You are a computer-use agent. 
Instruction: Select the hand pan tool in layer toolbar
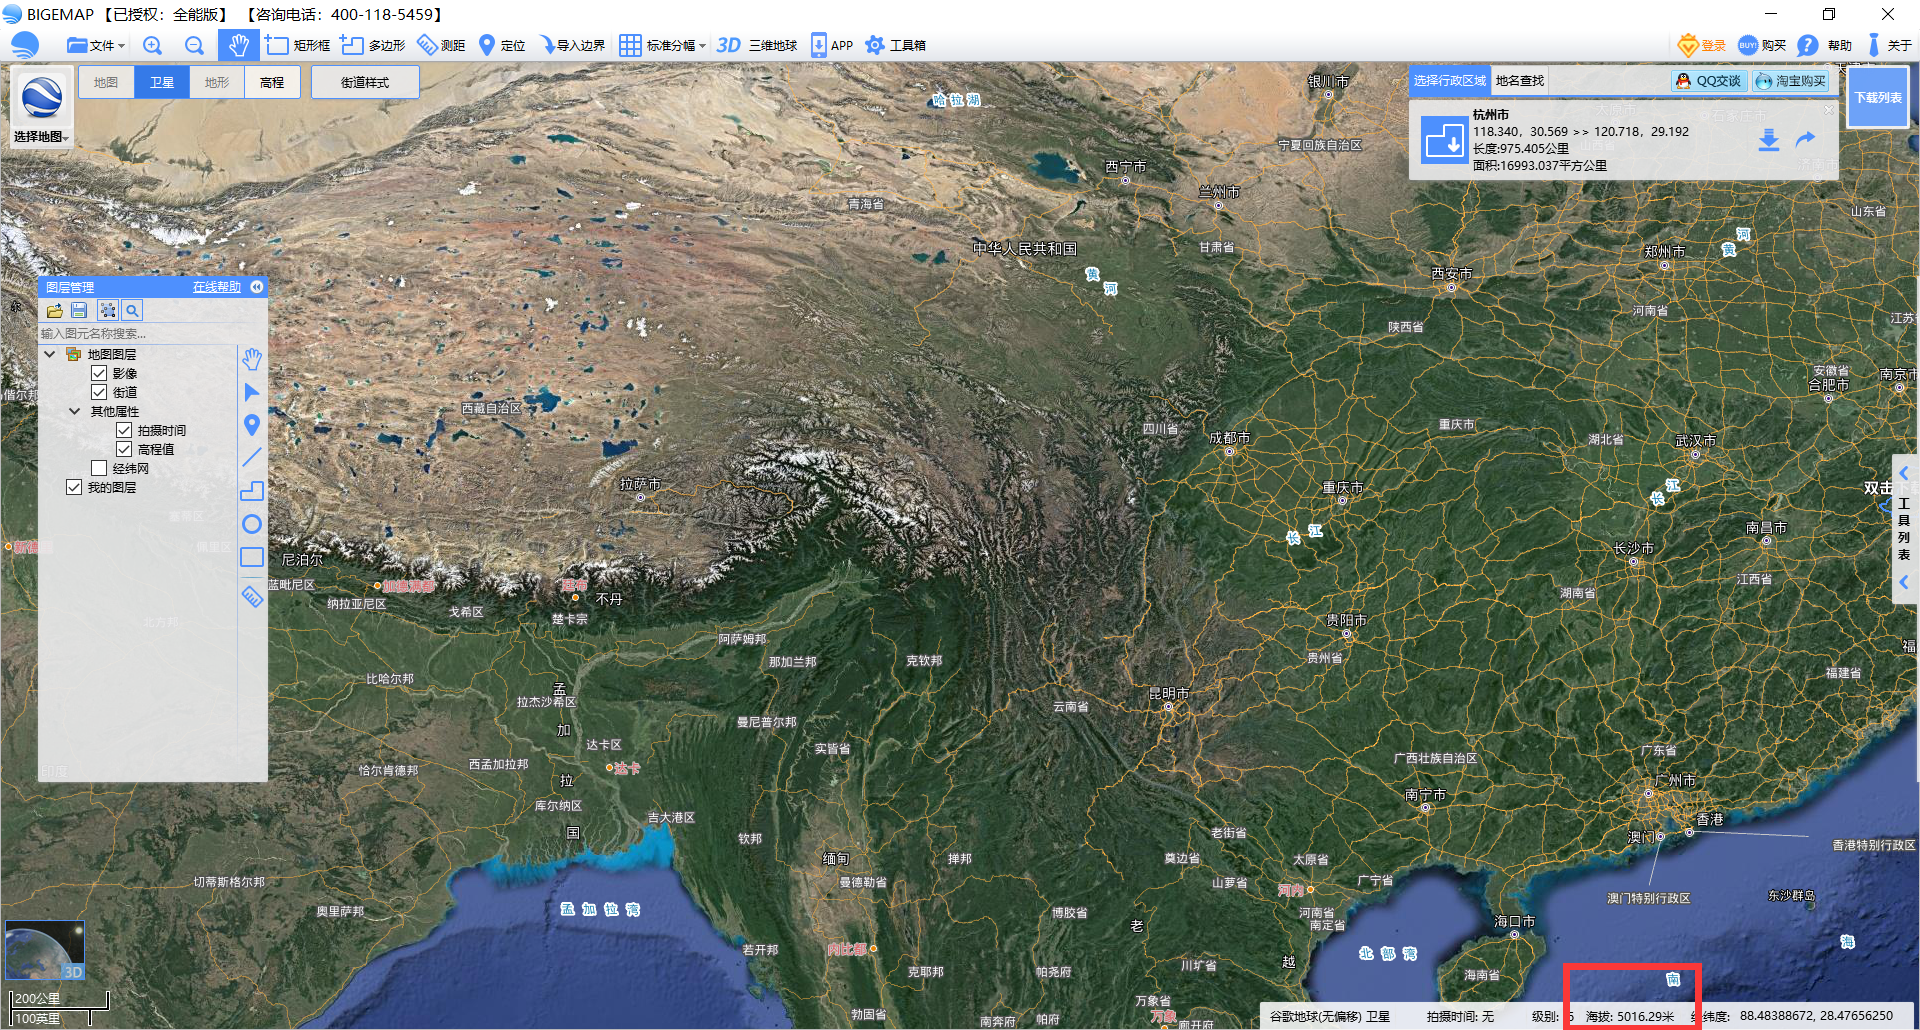click(x=252, y=359)
